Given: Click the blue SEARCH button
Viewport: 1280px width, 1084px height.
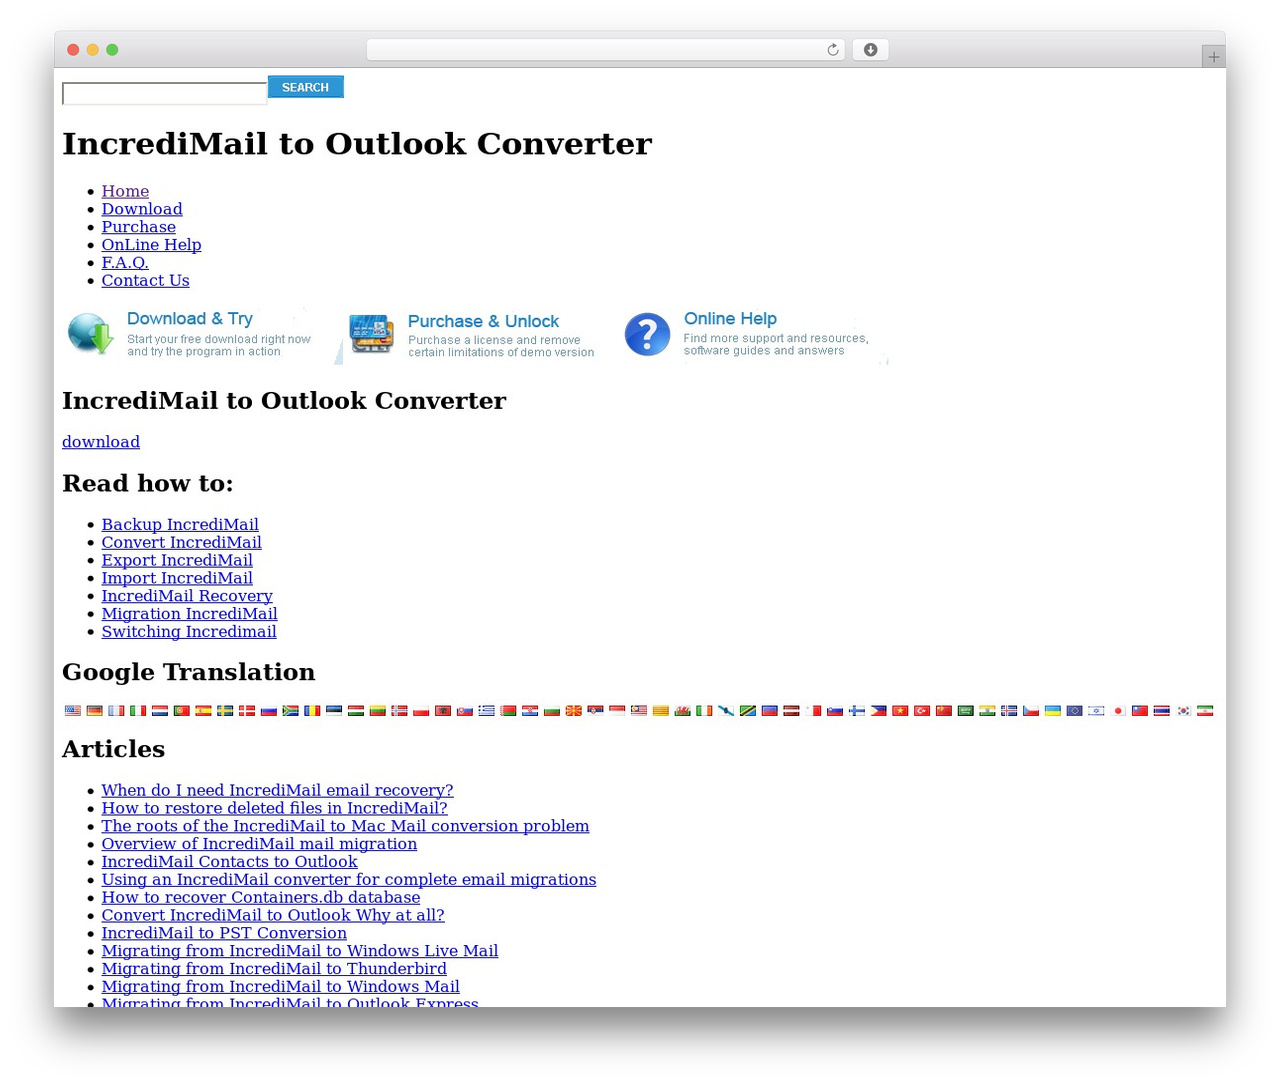Looking at the screenshot, I should tap(306, 87).
